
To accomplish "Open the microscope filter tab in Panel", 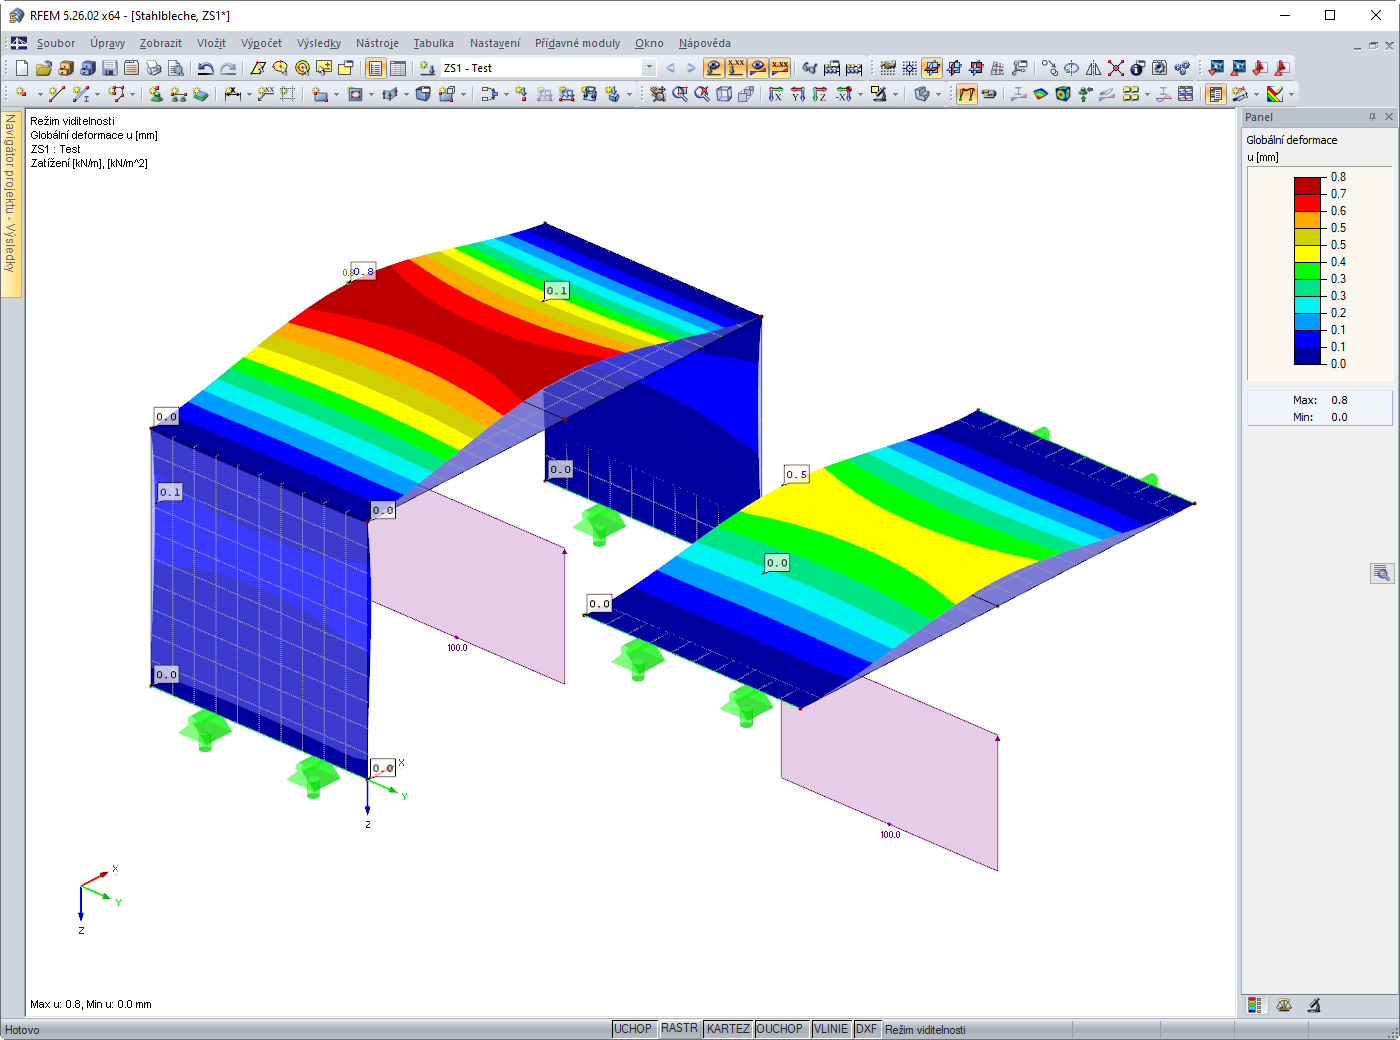I will point(1314,1005).
